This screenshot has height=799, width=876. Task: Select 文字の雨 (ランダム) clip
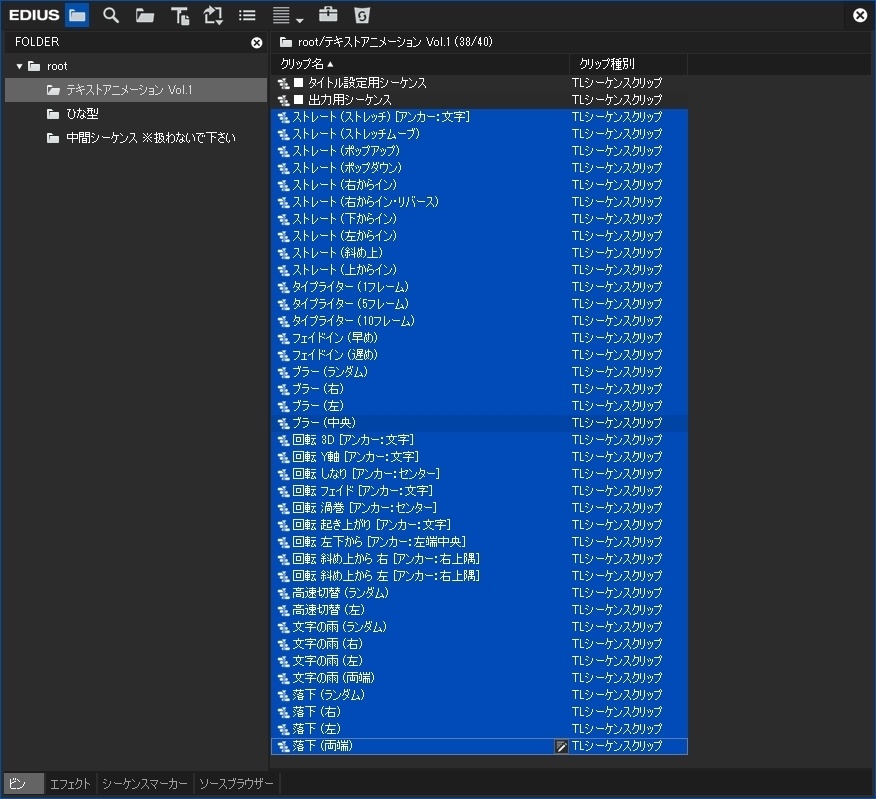pos(479,627)
